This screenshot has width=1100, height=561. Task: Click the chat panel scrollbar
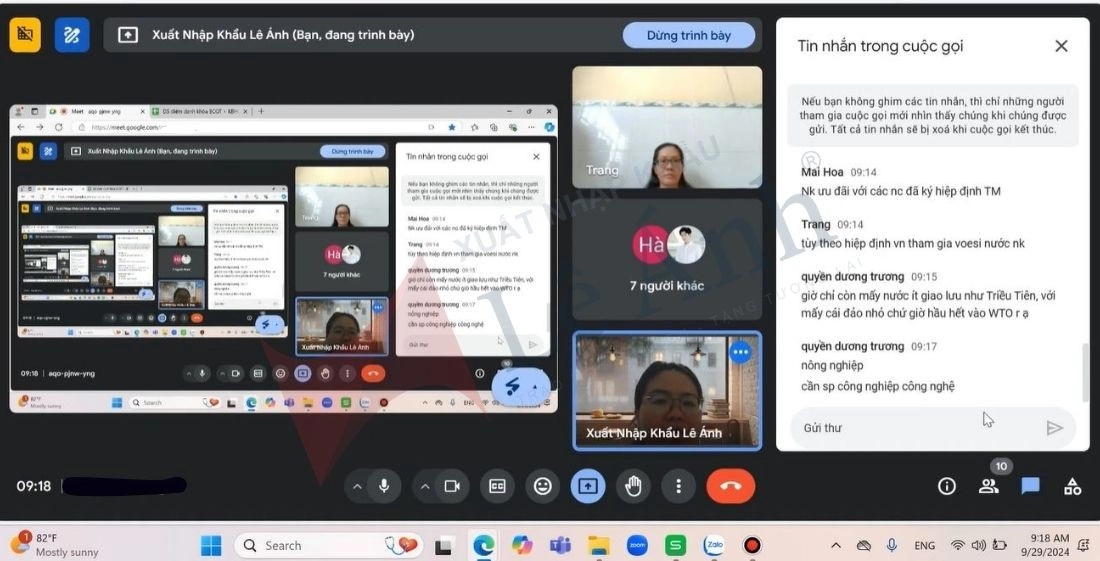pyautogui.click(x=1084, y=370)
